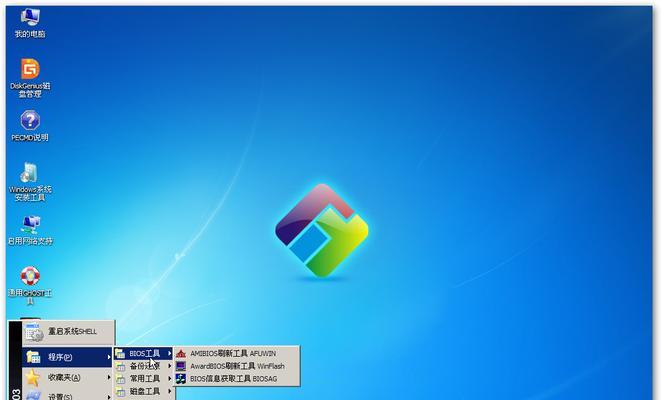Choose 重启系统SHELL from the start menu

(x=68, y=332)
